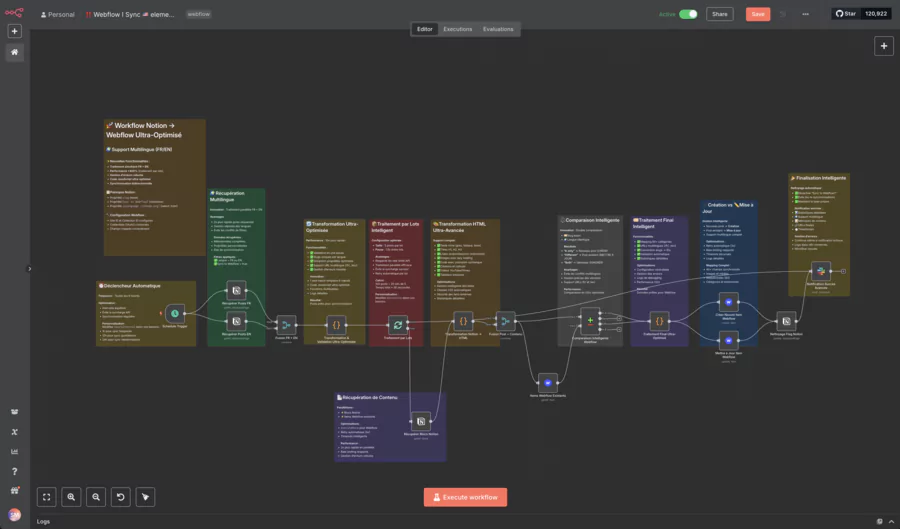900x529 pixels.
Task: Select the Items Webflow Existants node
Action: click(x=548, y=383)
